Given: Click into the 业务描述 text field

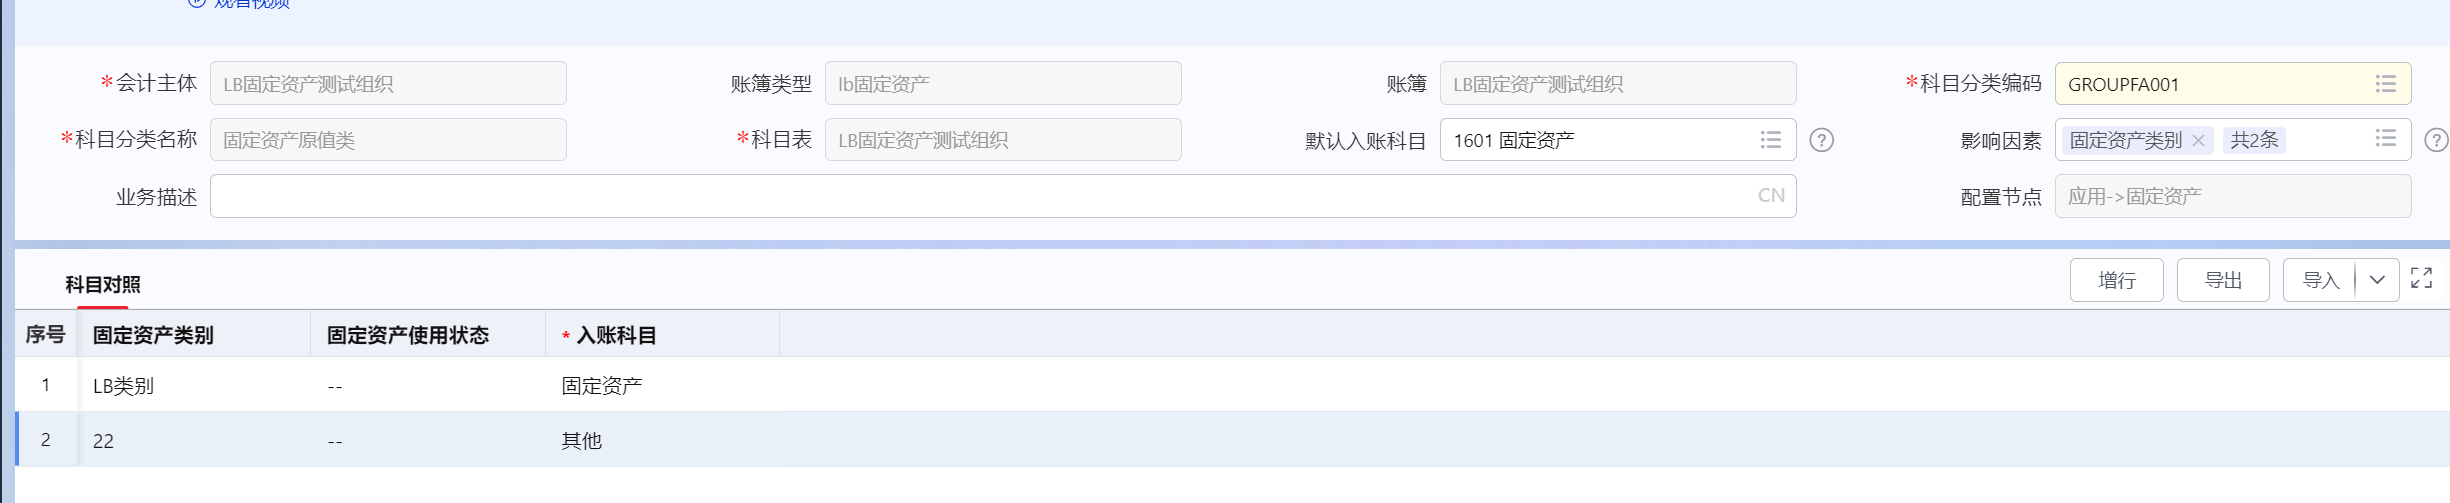Looking at the screenshot, I should tap(1003, 196).
